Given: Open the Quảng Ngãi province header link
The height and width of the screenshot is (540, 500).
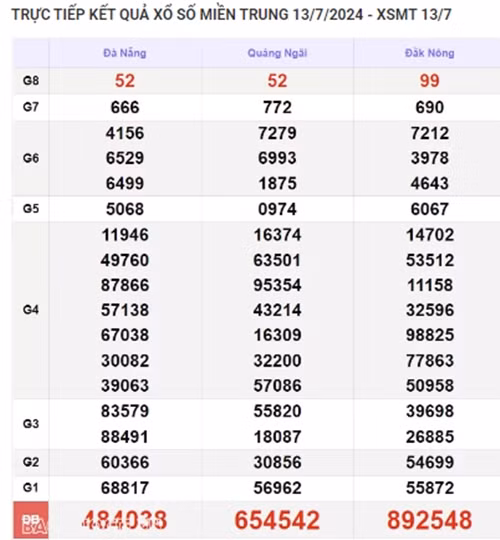Looking at the screenshot, I should point(277,53).
